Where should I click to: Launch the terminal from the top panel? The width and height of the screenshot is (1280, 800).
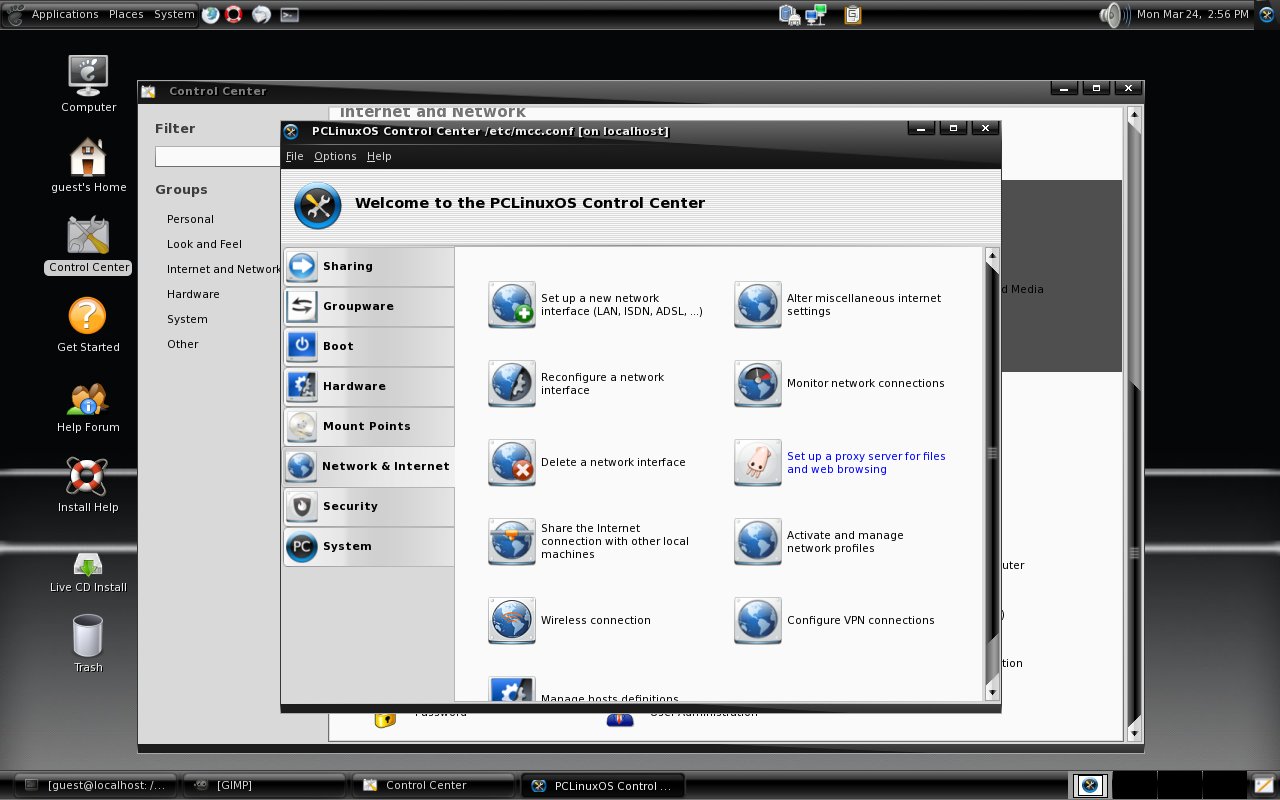[288, 14]
